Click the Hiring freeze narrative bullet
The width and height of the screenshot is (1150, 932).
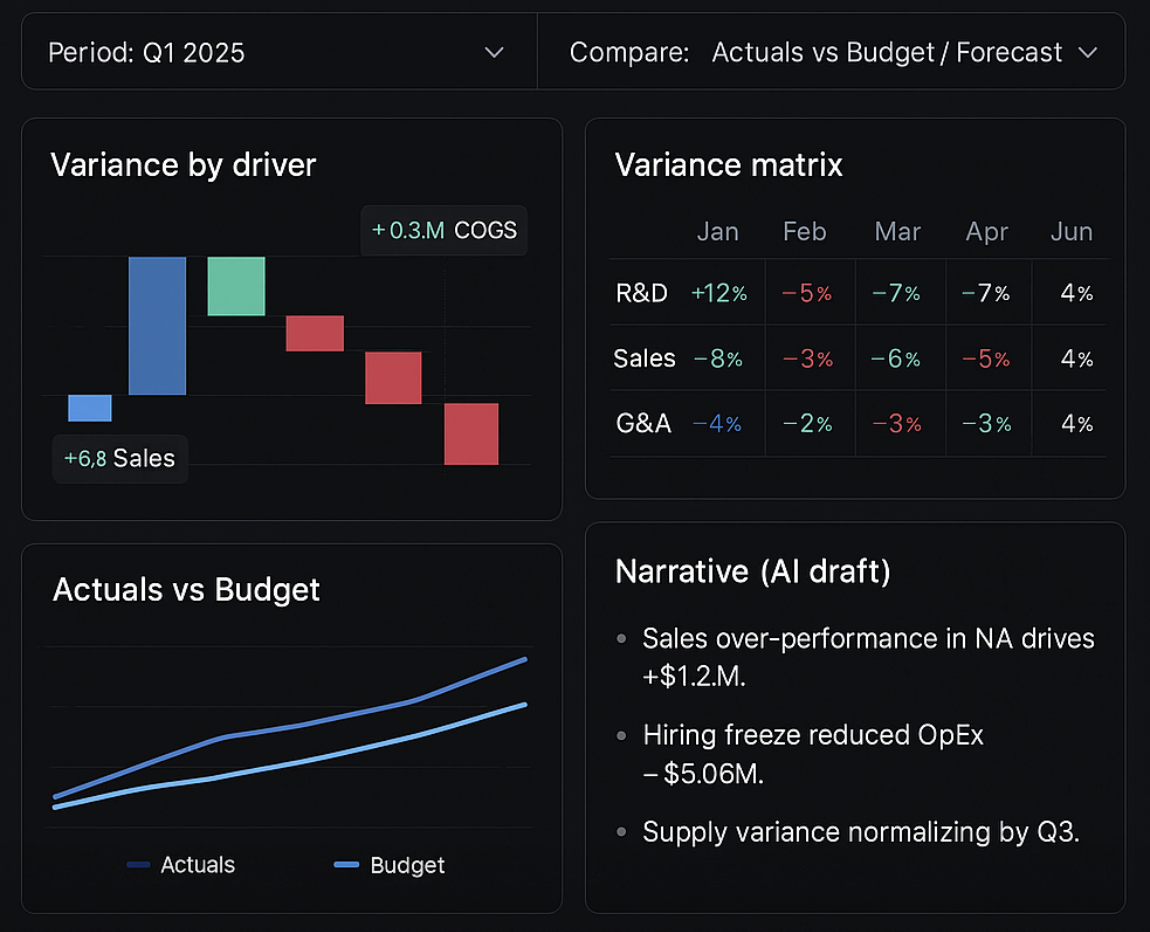812,754
